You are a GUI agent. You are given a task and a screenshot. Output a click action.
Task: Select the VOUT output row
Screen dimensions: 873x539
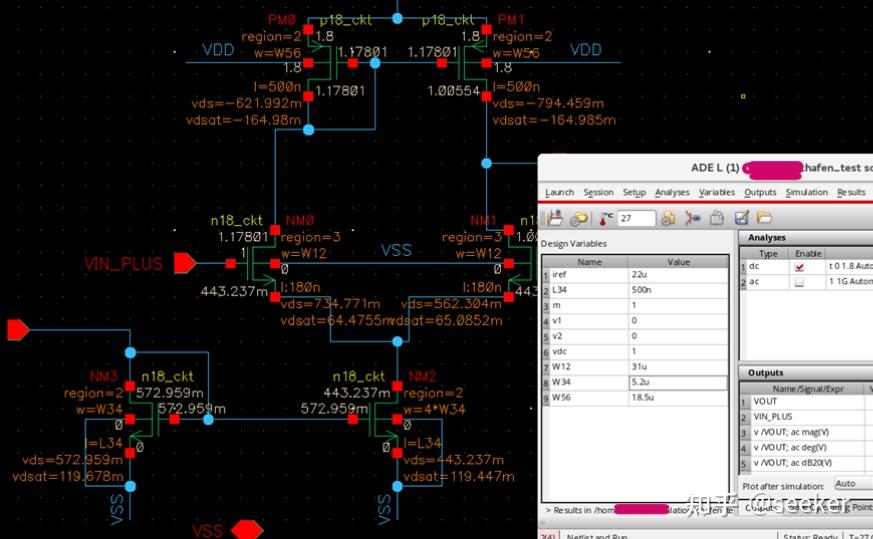pos(806,401)
